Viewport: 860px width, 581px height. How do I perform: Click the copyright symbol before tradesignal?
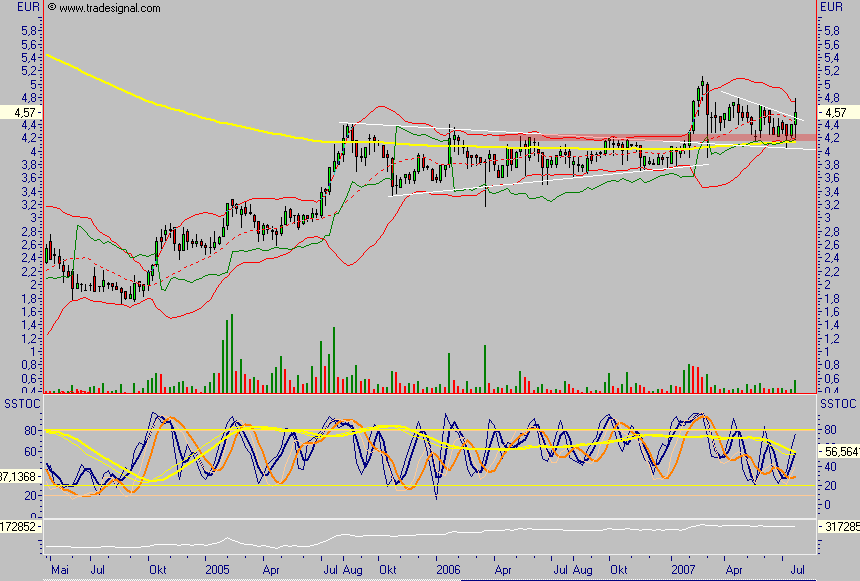(51, 8)
